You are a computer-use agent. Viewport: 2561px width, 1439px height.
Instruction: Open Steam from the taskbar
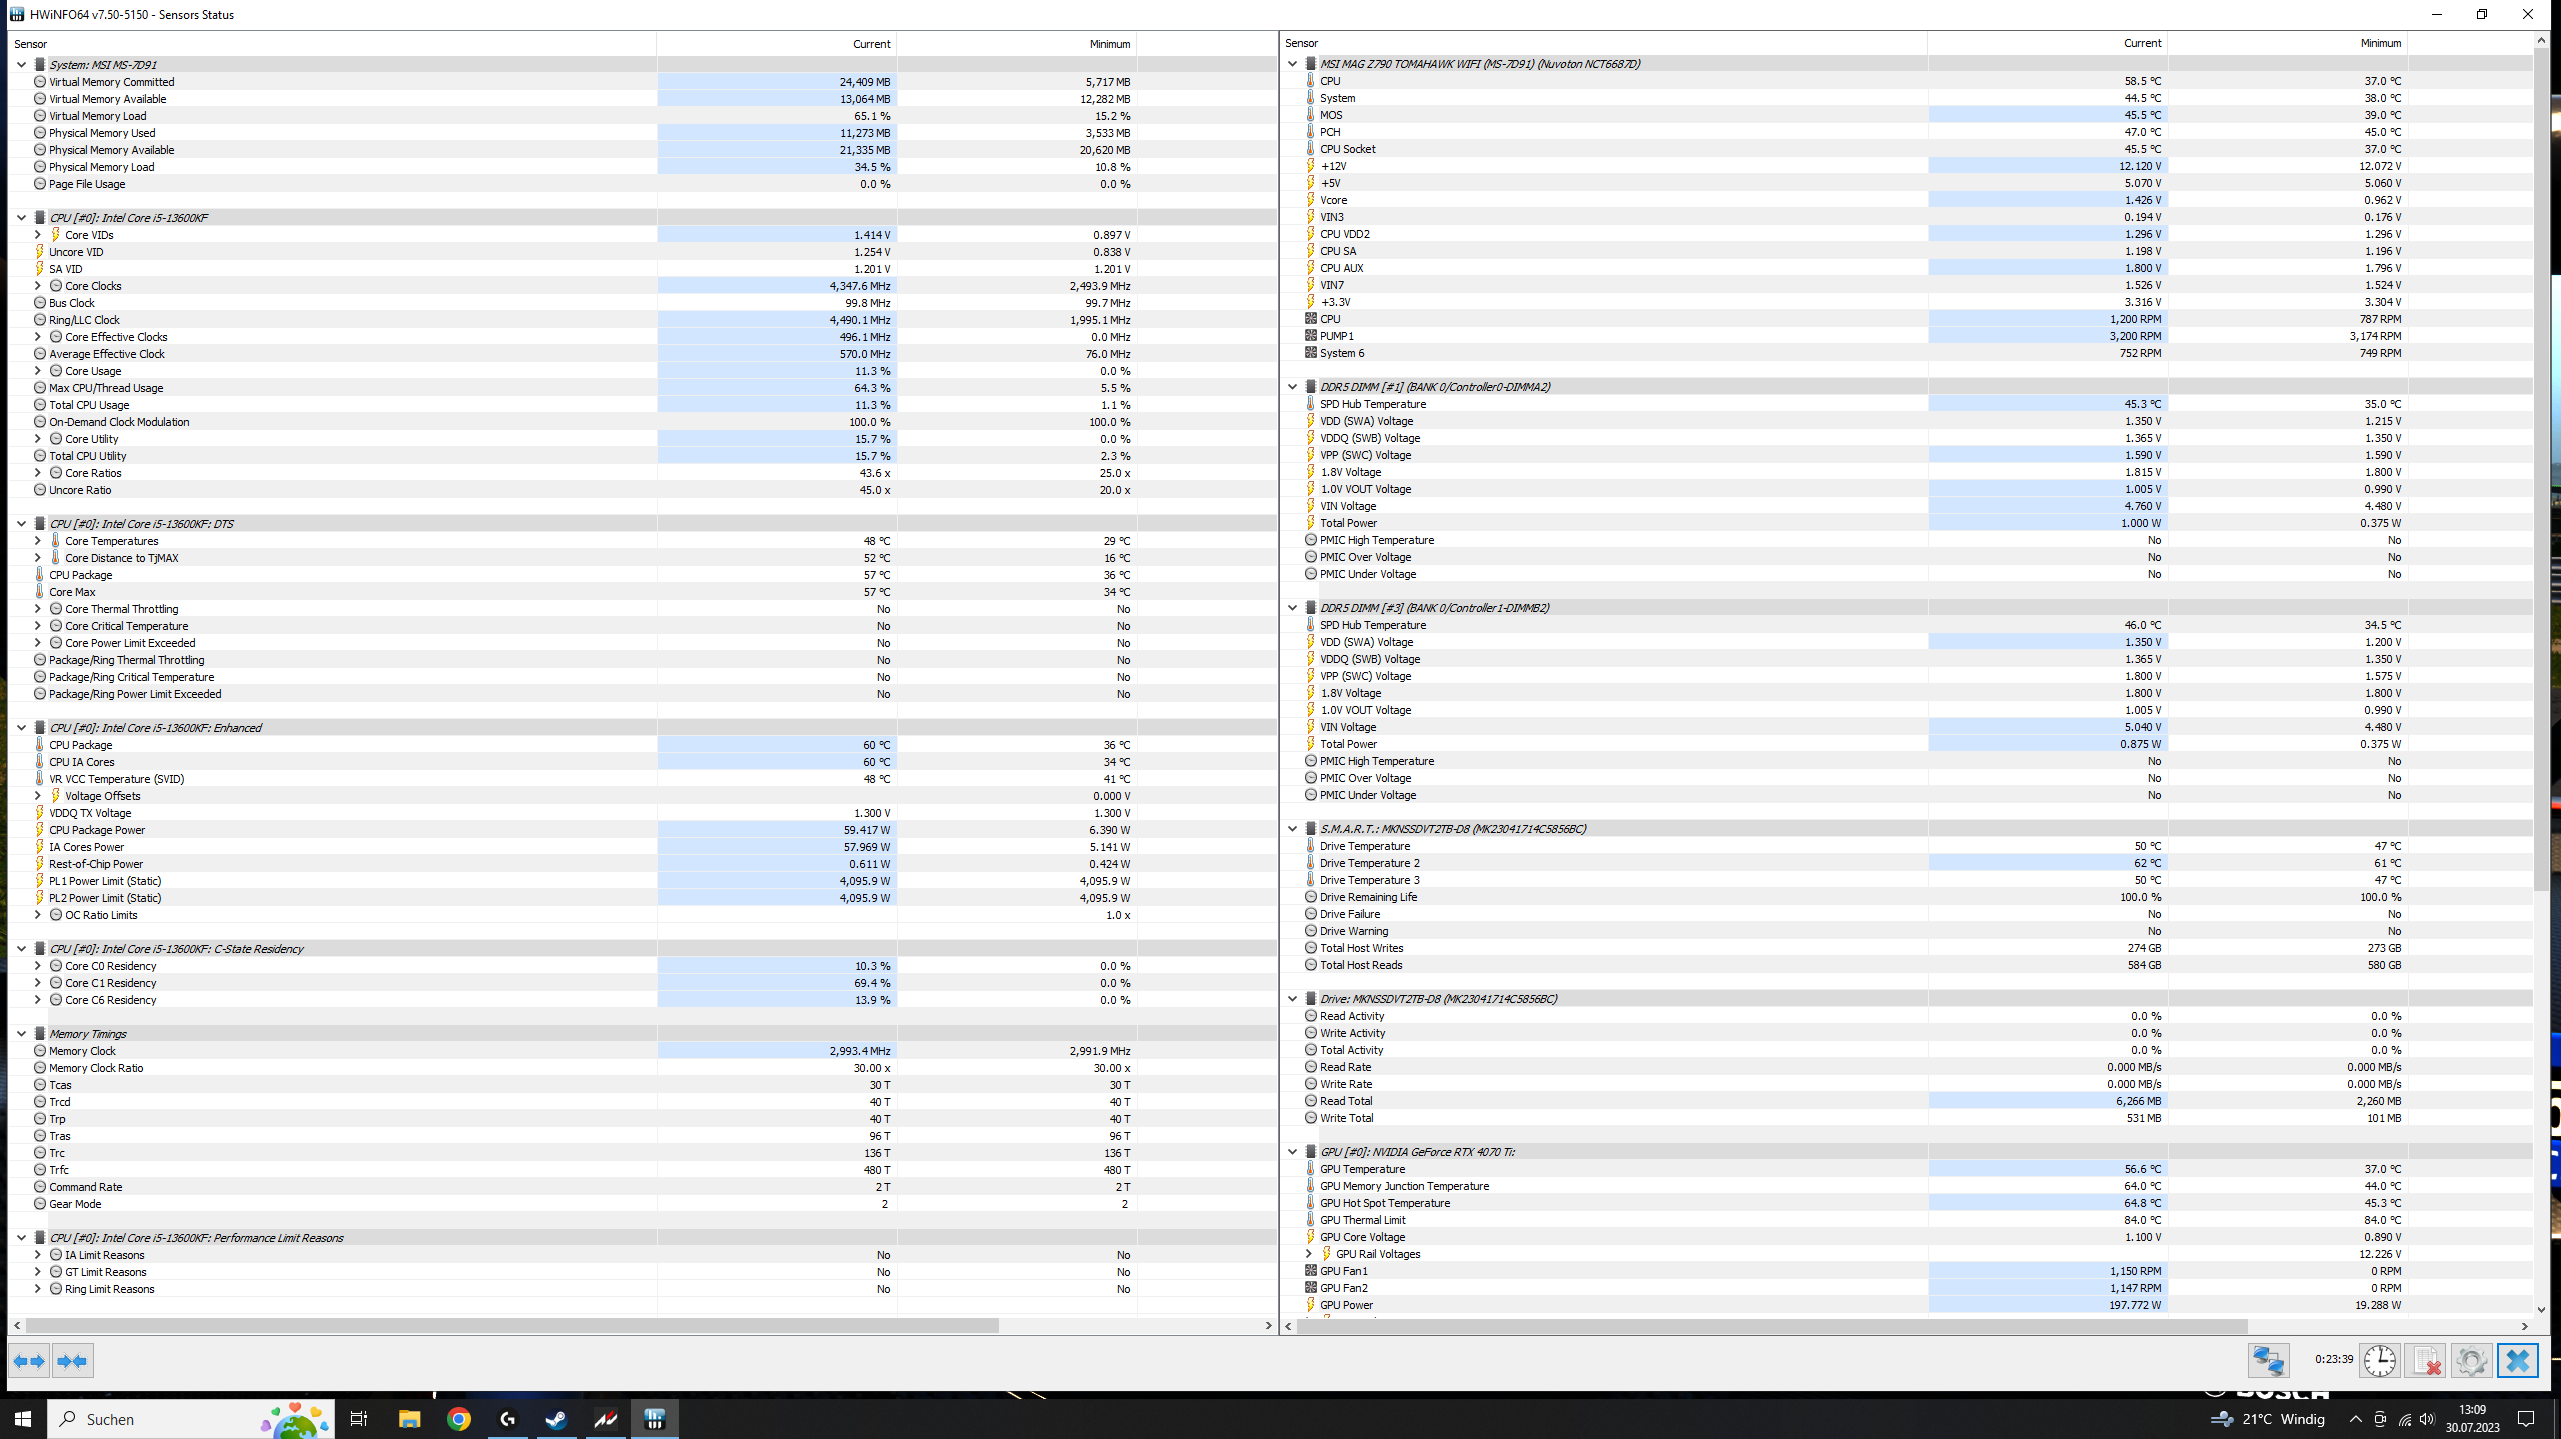tap(557, 1419)
